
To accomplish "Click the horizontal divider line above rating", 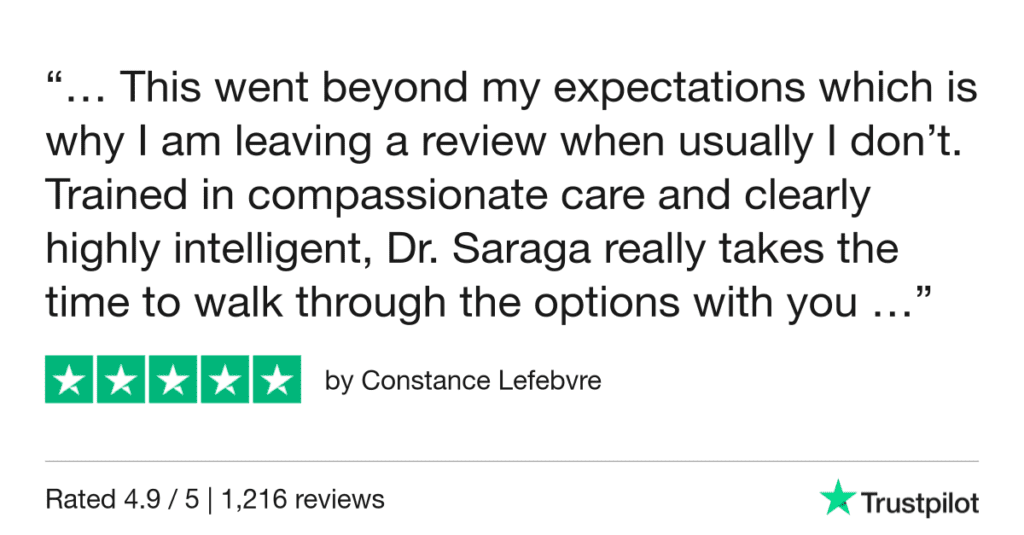I will coord(512,461).
